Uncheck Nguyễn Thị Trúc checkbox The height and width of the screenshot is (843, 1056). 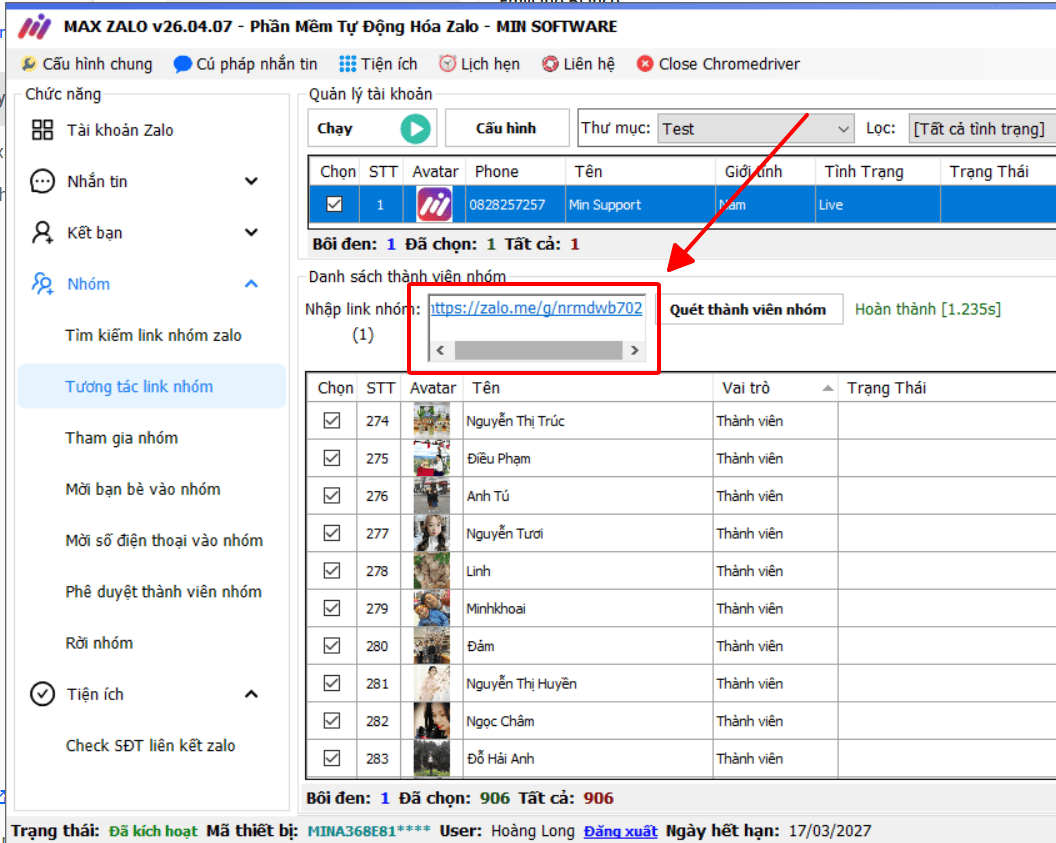tap(331, 421)
